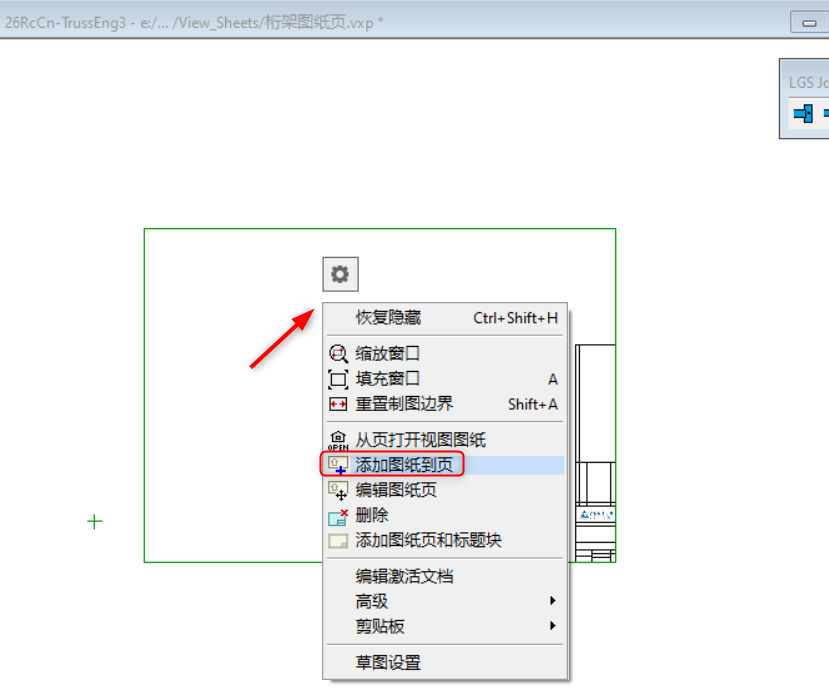Choose 编辑图纸页 from menu
Image resolution: width=829 pixels, height=698 pixels.
[x=445, y=490]
